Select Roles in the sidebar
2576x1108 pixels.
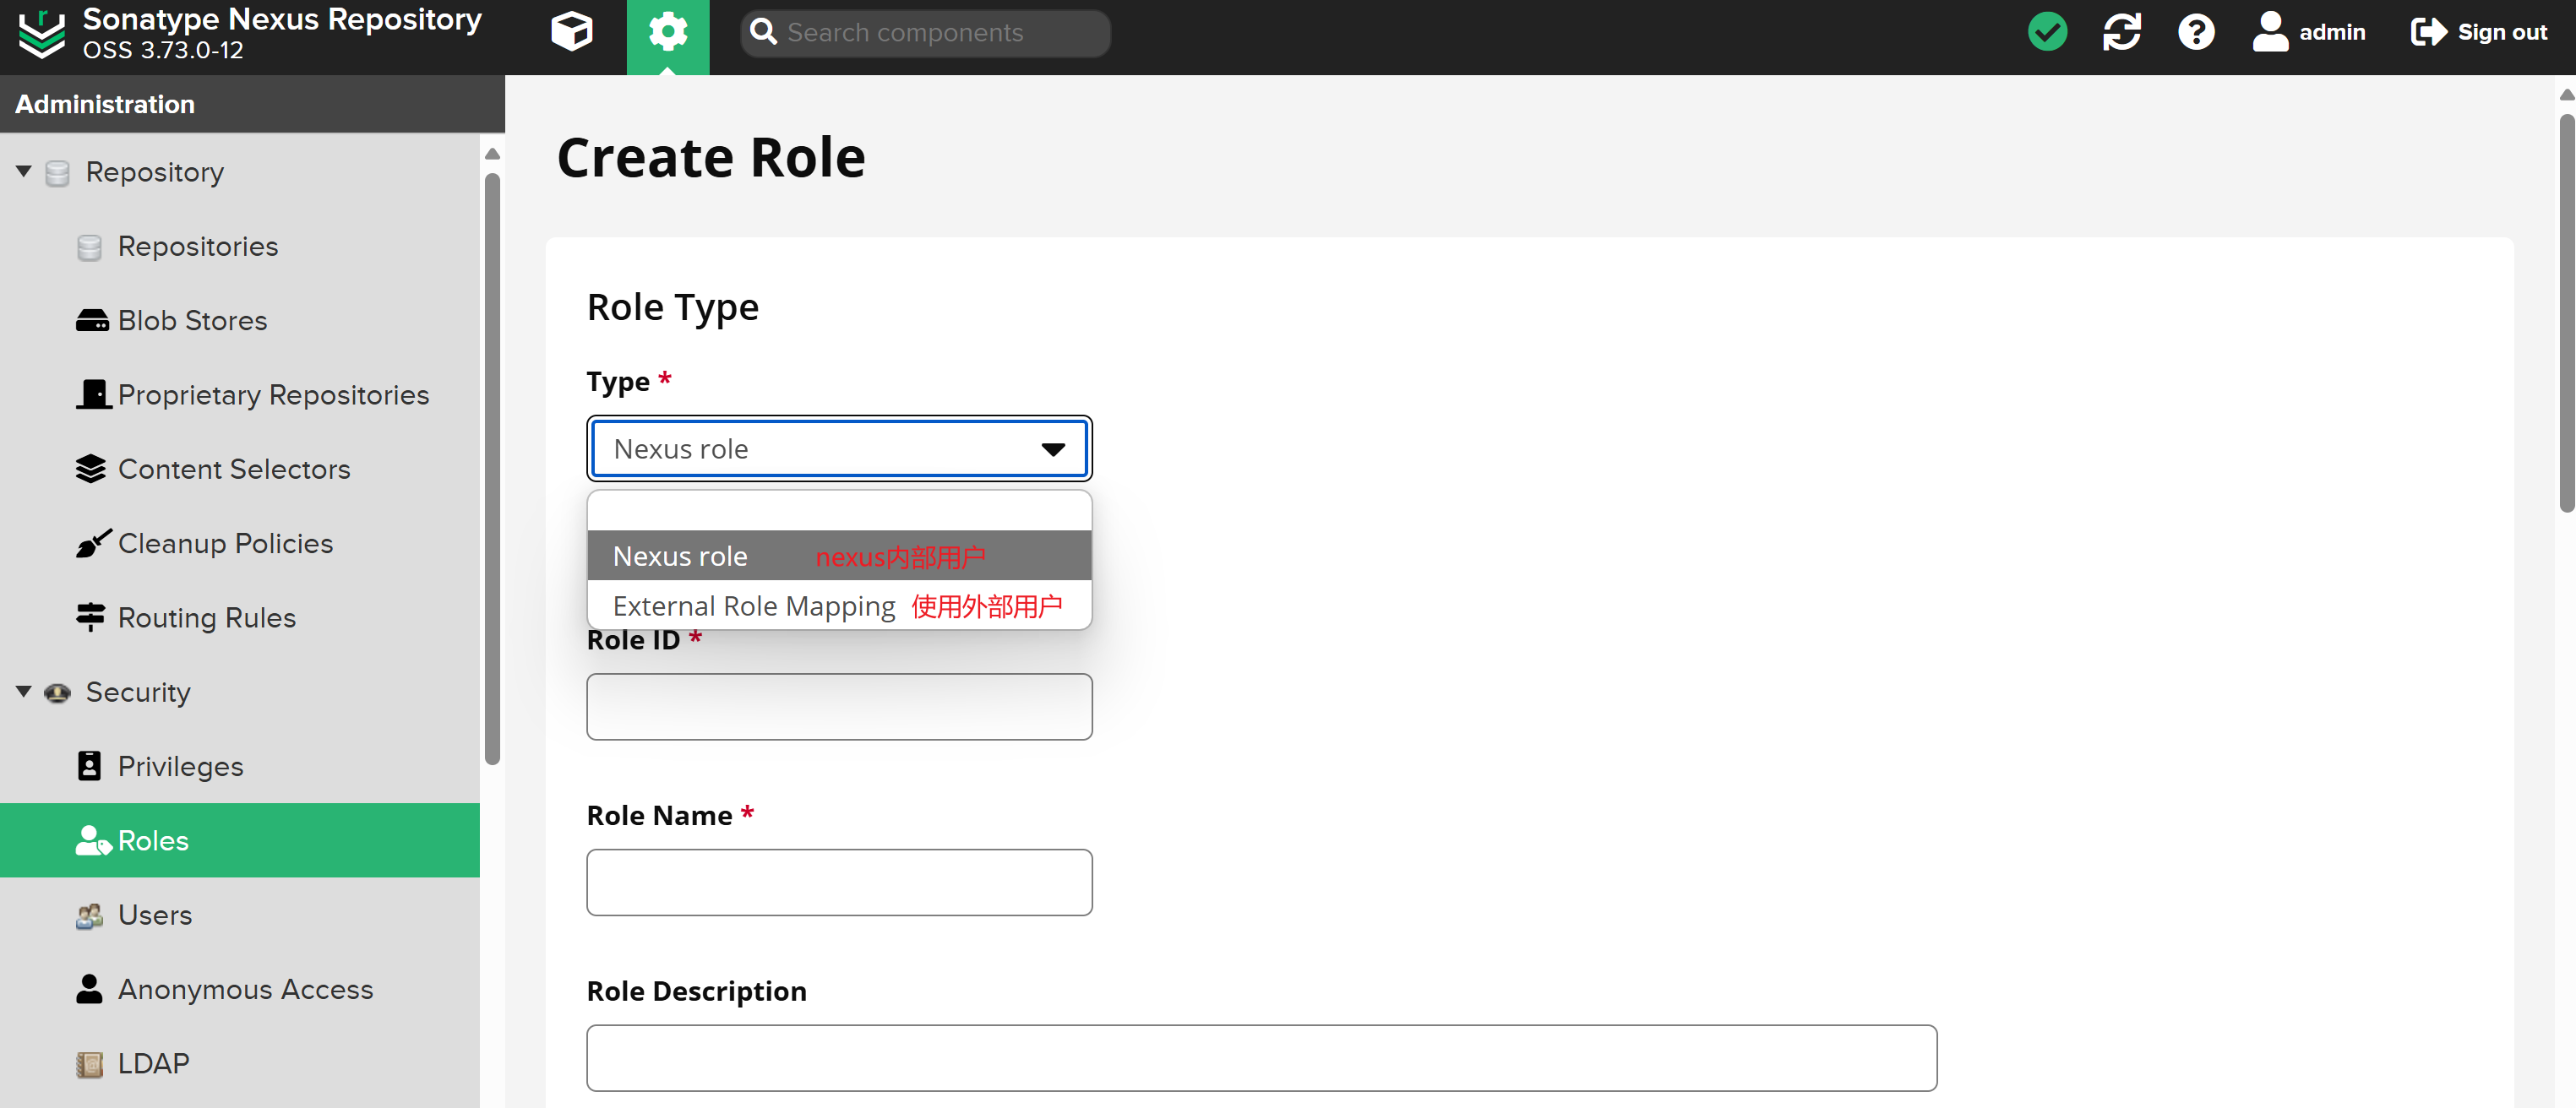pos(240,841)
